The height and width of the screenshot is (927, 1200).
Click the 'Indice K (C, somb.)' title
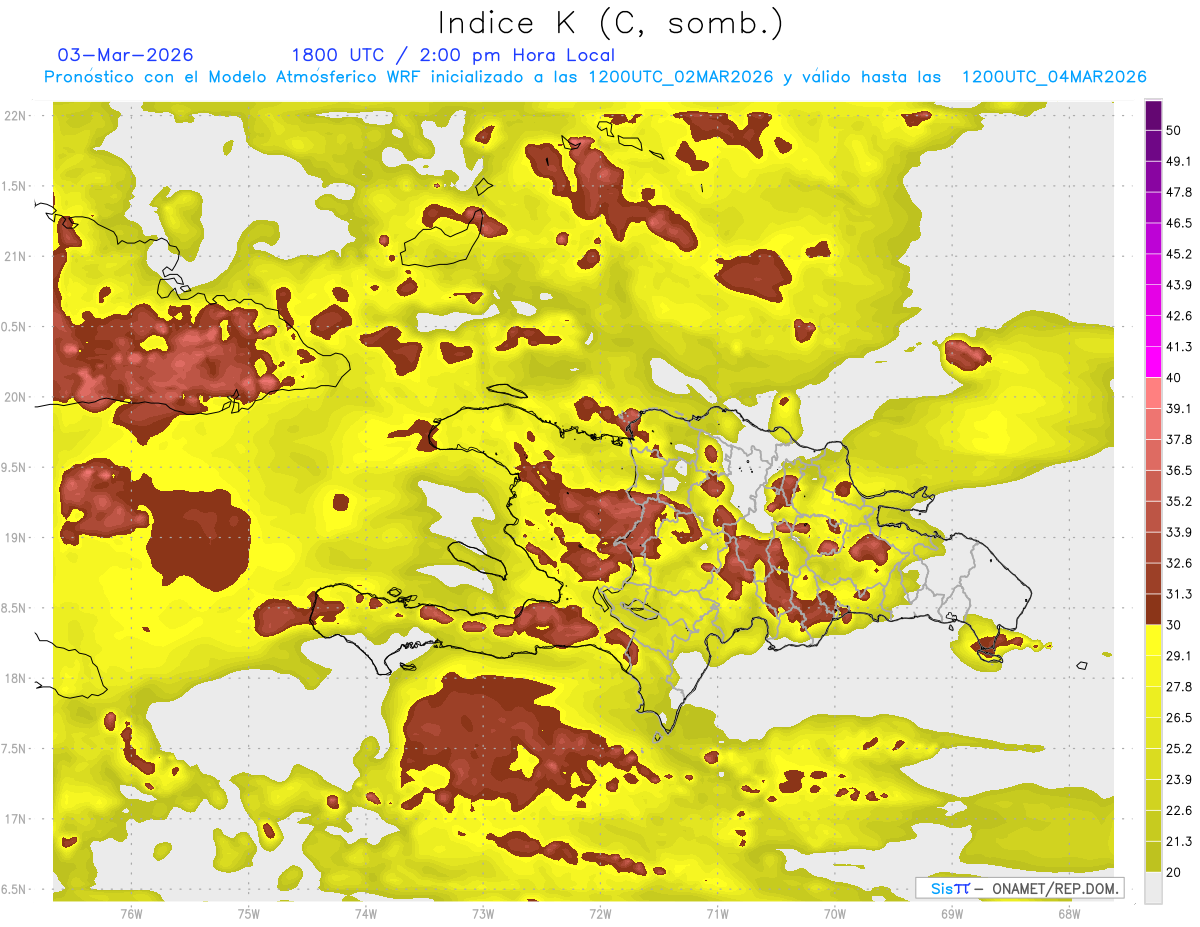pos(610,22)
